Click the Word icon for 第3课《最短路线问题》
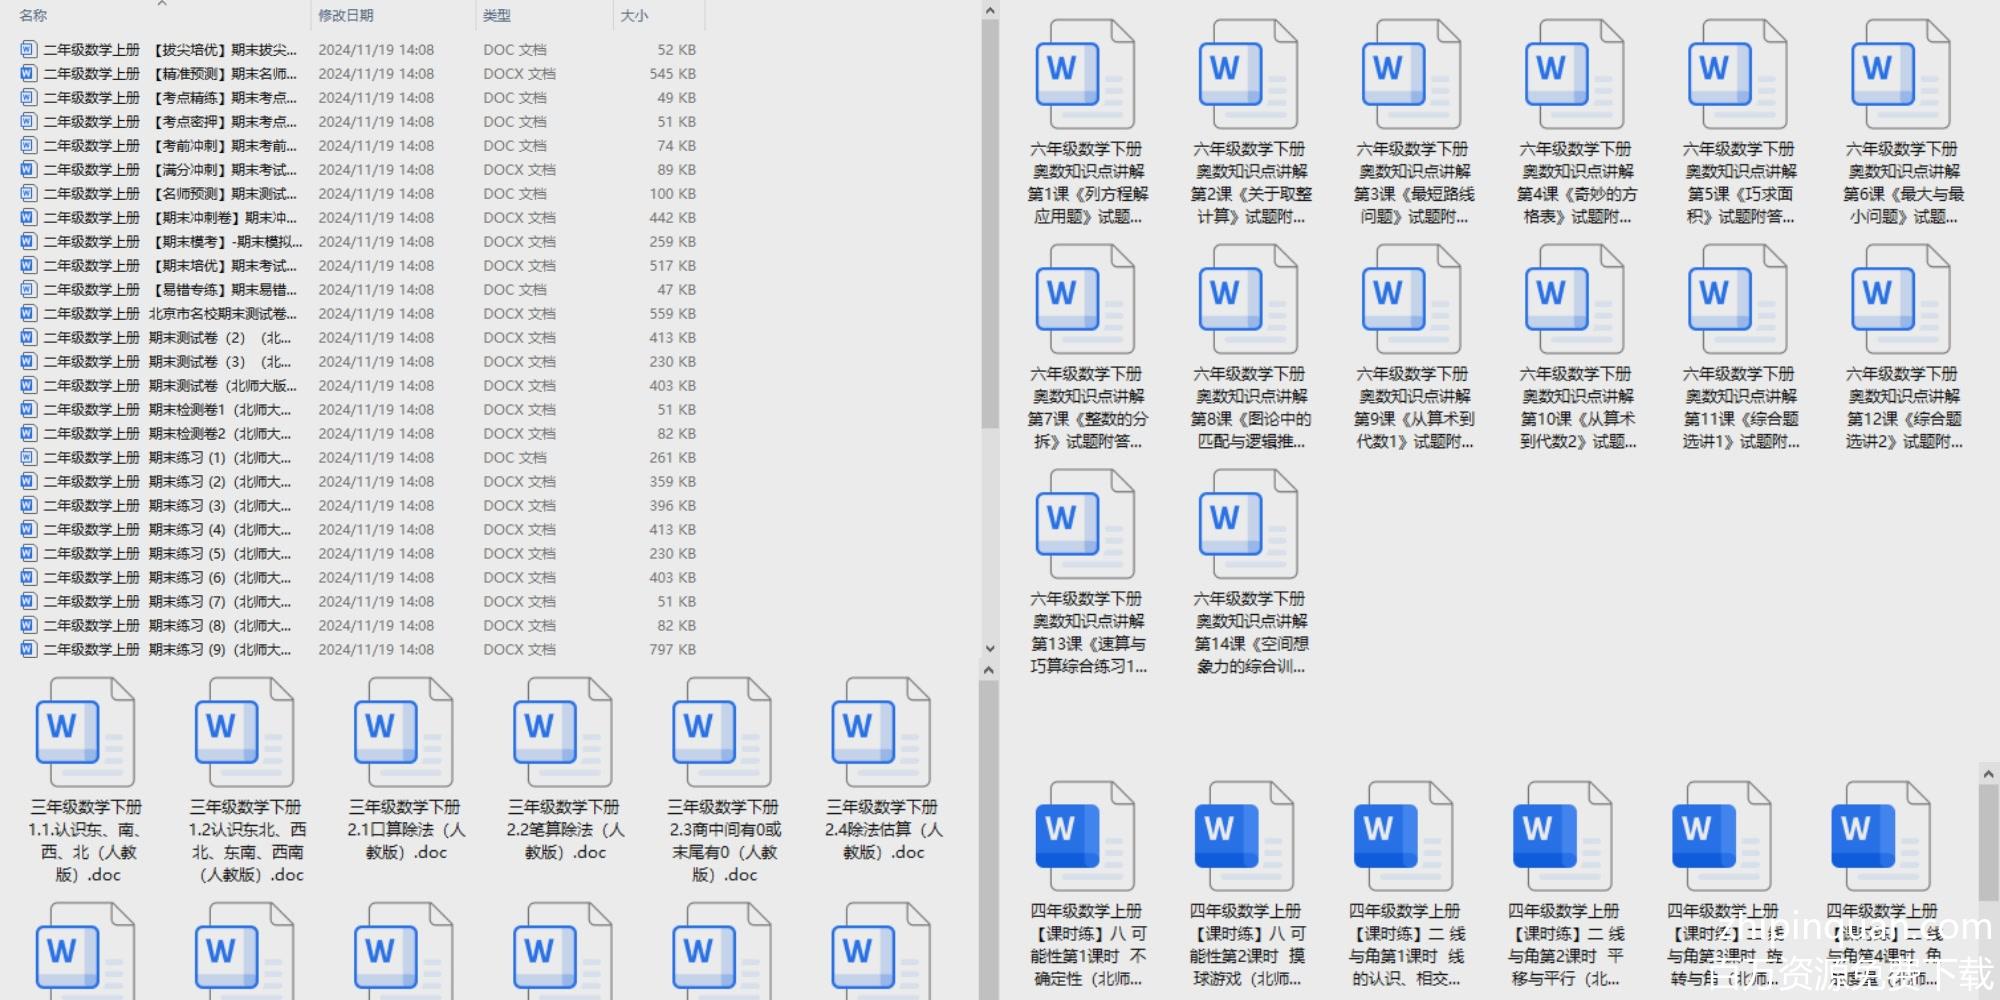2000x1000 pixels. point(1411,75)
